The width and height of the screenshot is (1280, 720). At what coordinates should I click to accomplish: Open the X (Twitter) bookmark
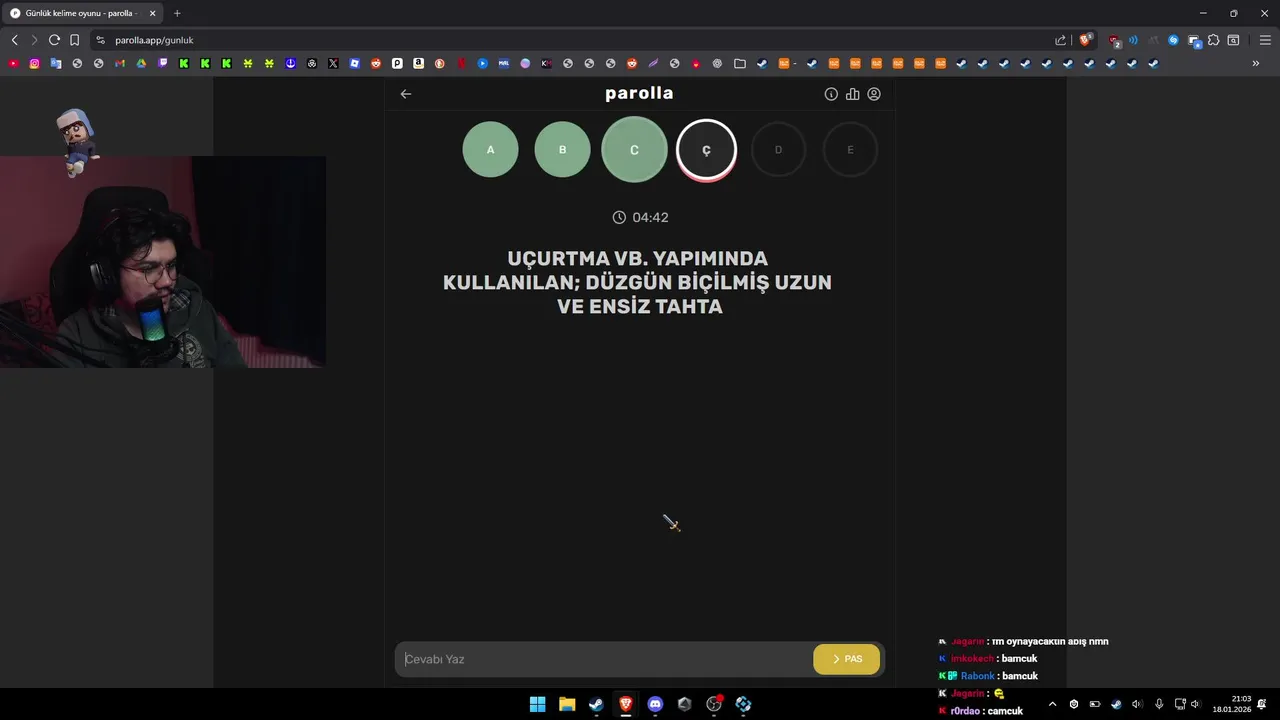point(333,63)
